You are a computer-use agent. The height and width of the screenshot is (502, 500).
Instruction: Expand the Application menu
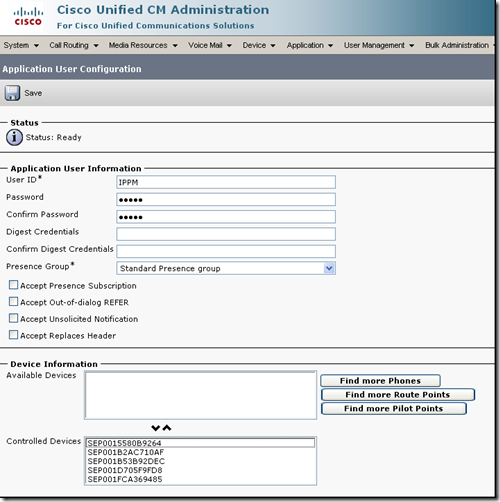coord(310,45)
